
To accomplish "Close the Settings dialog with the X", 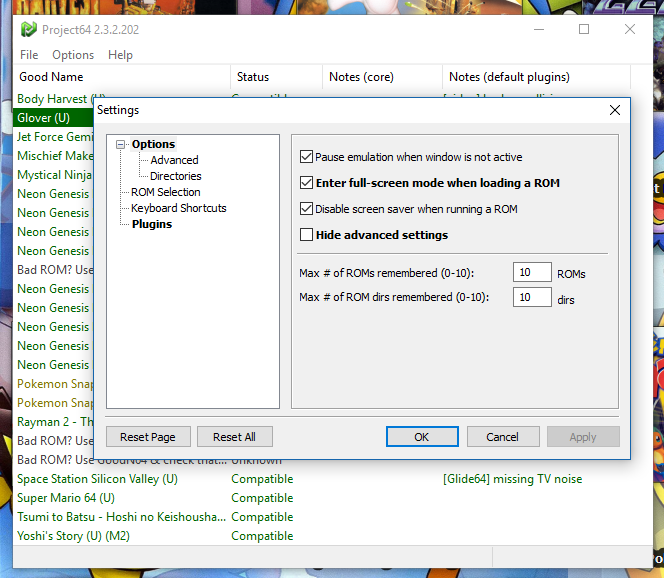I will click(x=615, y=110).
